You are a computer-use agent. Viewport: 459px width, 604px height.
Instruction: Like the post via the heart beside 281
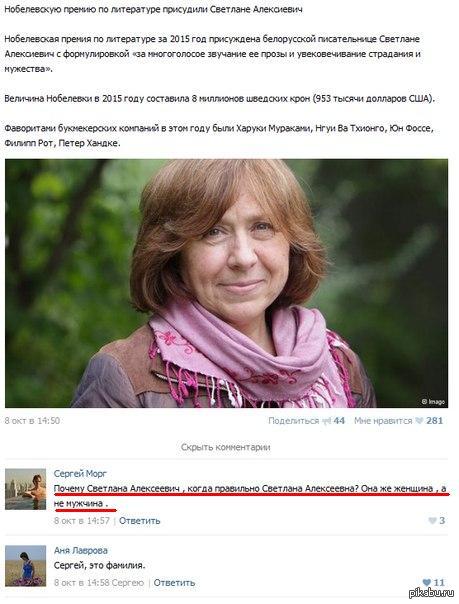[419, 421]
